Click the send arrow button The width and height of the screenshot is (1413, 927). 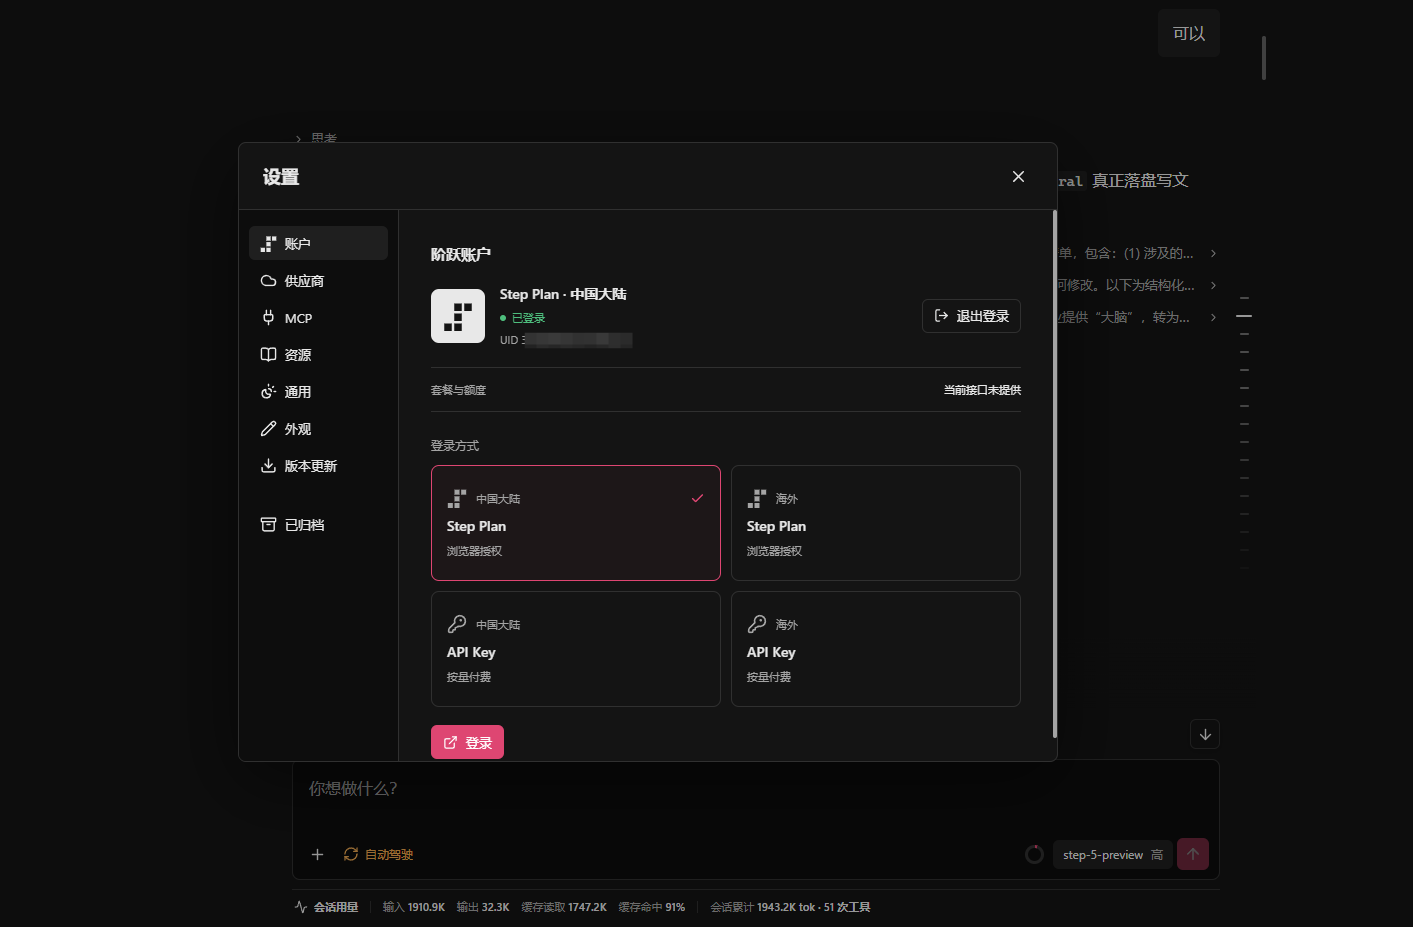[1193, 854]
